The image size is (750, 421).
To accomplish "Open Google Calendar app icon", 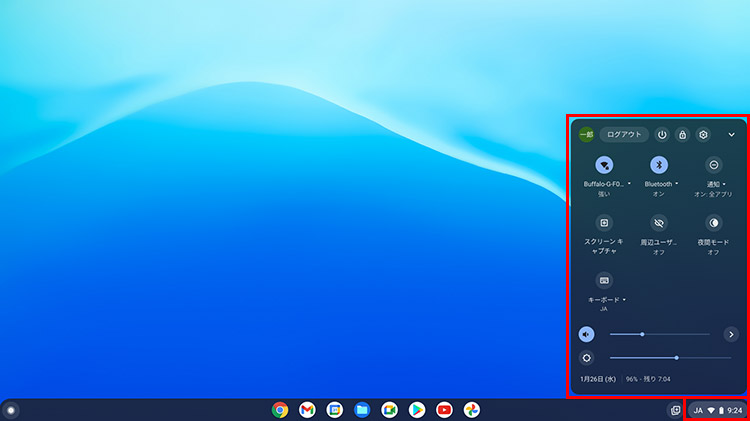I will tap(335, 409).
